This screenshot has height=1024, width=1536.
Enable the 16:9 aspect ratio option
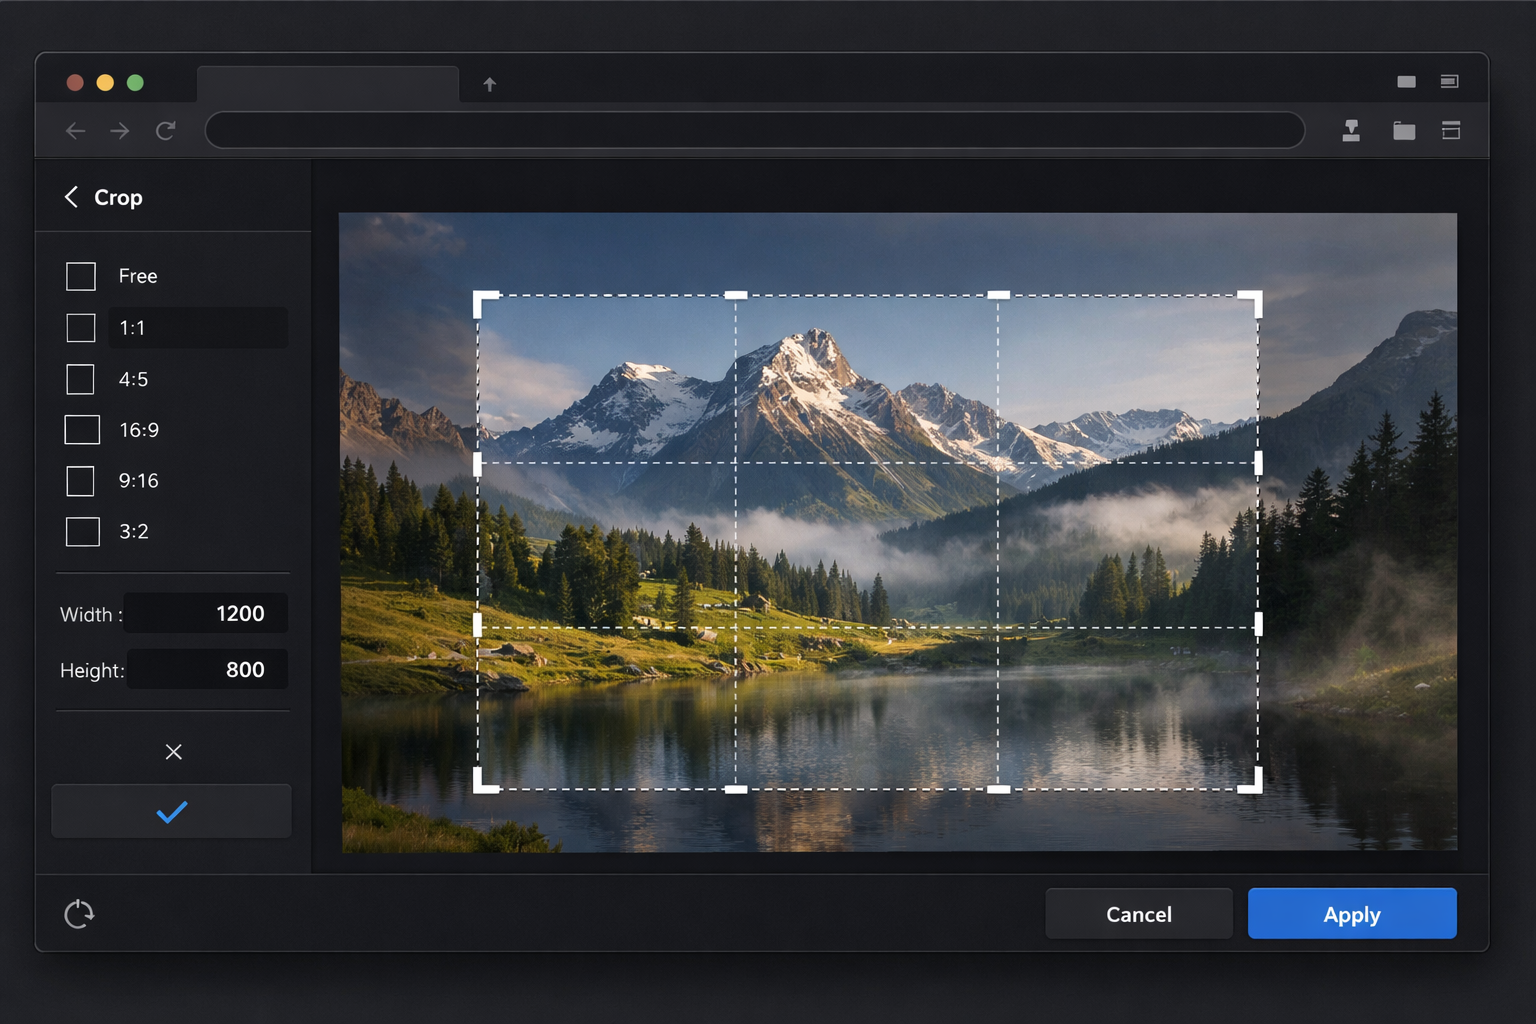click(80, 429)
